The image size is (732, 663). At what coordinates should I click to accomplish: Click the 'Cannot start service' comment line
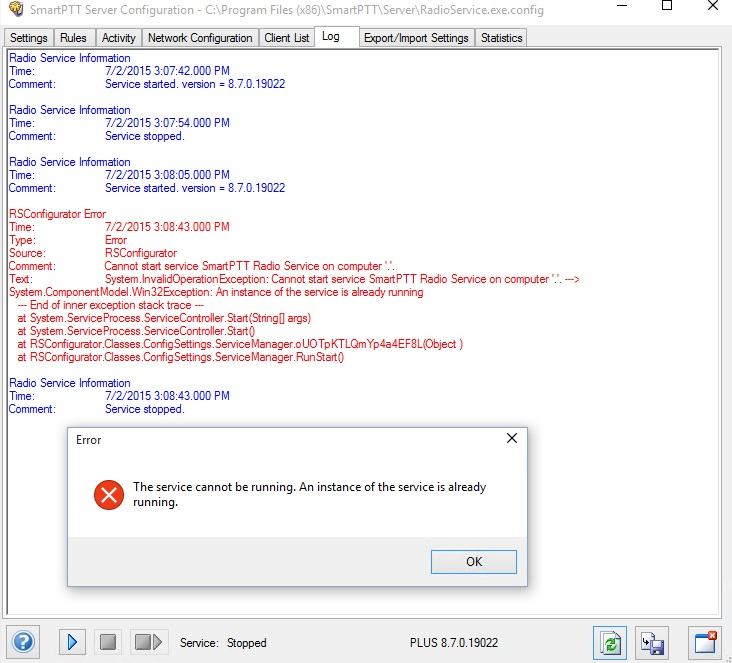pyautogui.click(x=249, y=266)
